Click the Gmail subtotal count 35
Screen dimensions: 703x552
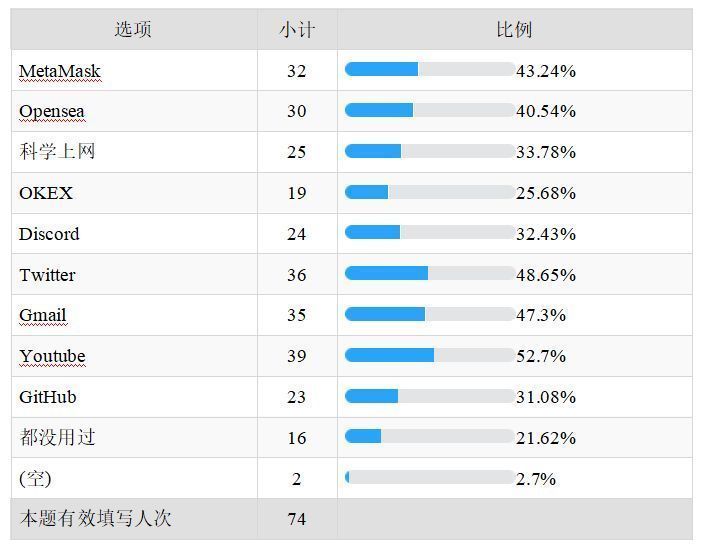pos(296,315)
